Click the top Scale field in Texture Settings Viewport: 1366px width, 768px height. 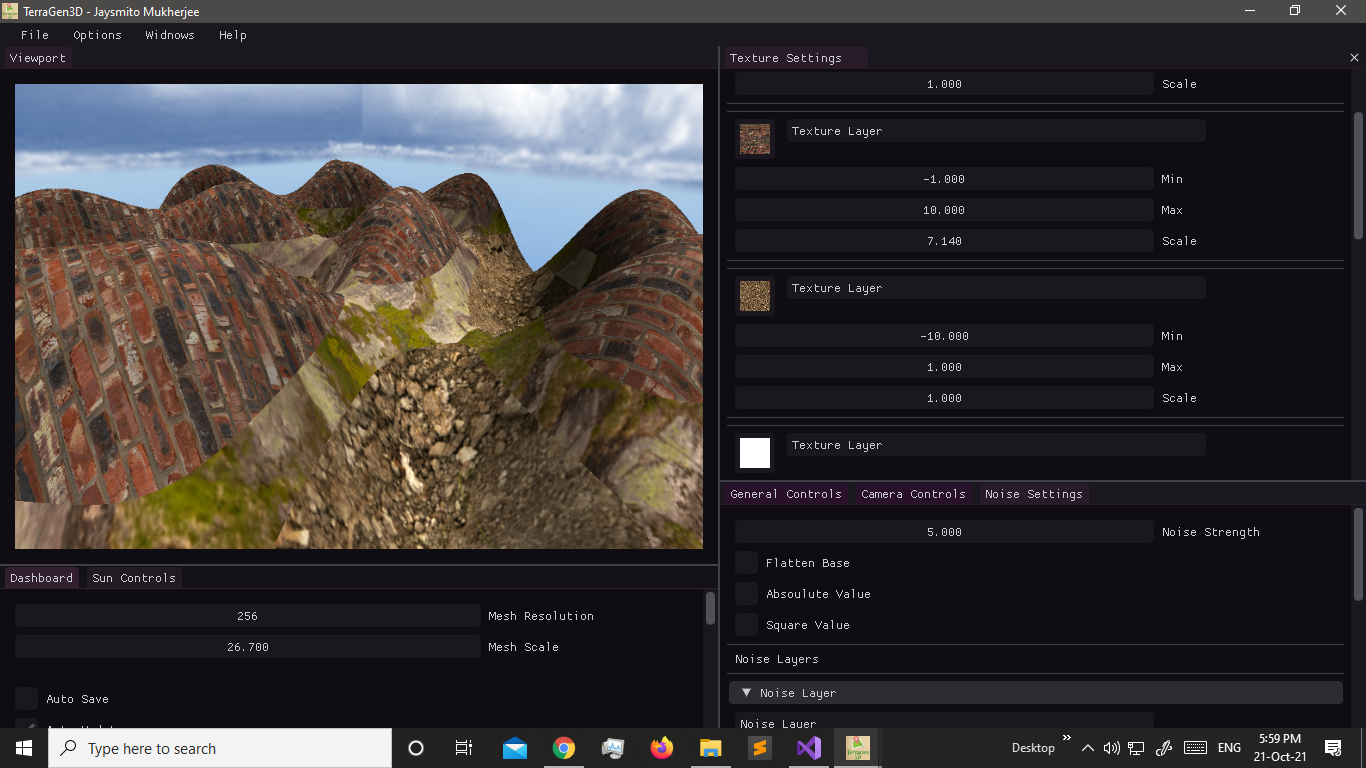pyautogui.click(x=944, y=84)
